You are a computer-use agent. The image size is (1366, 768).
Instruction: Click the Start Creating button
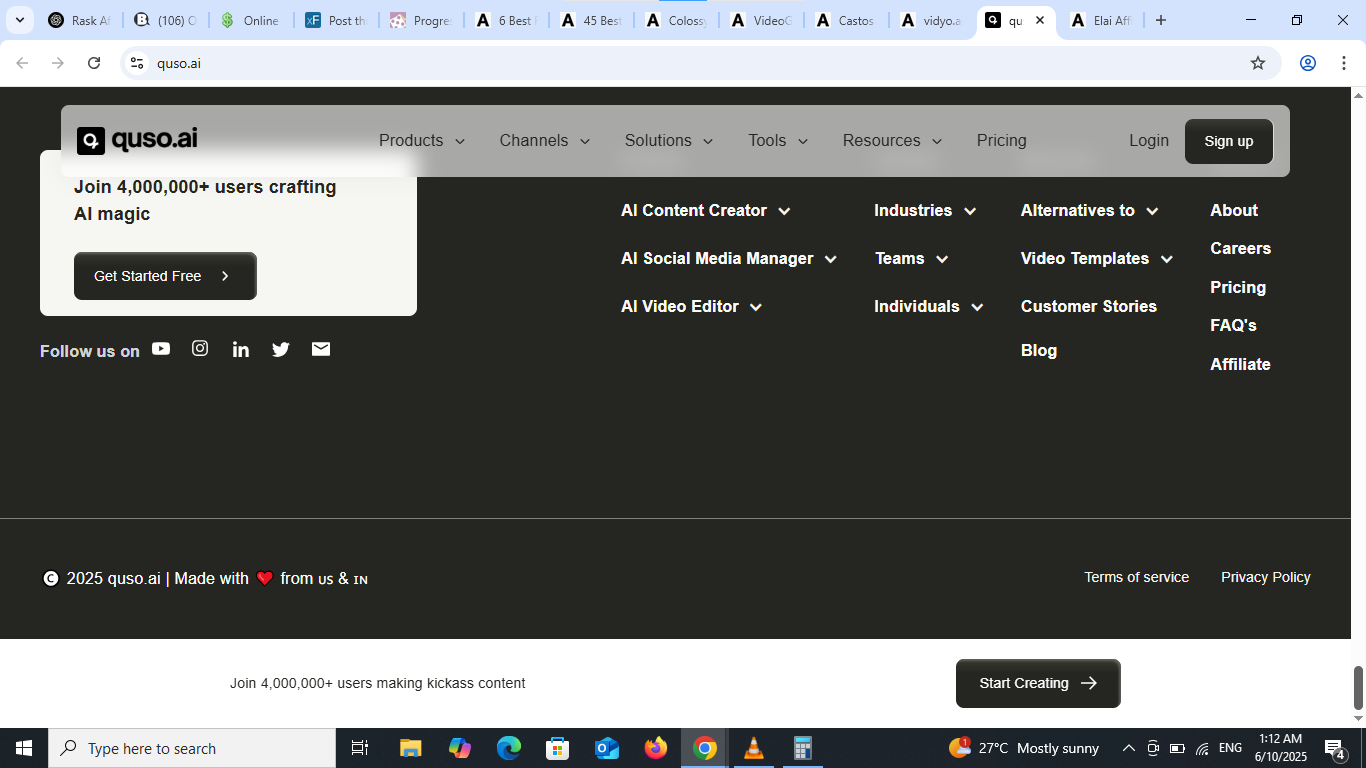click(x=1038, y=683)
